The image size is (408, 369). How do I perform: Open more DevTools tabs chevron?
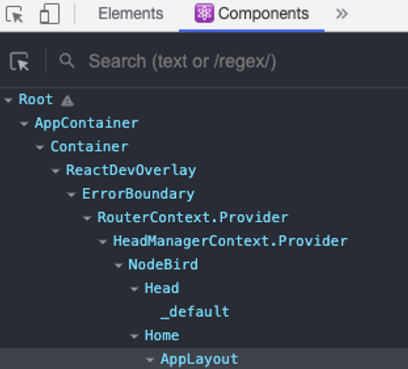[x=342, y=14]
